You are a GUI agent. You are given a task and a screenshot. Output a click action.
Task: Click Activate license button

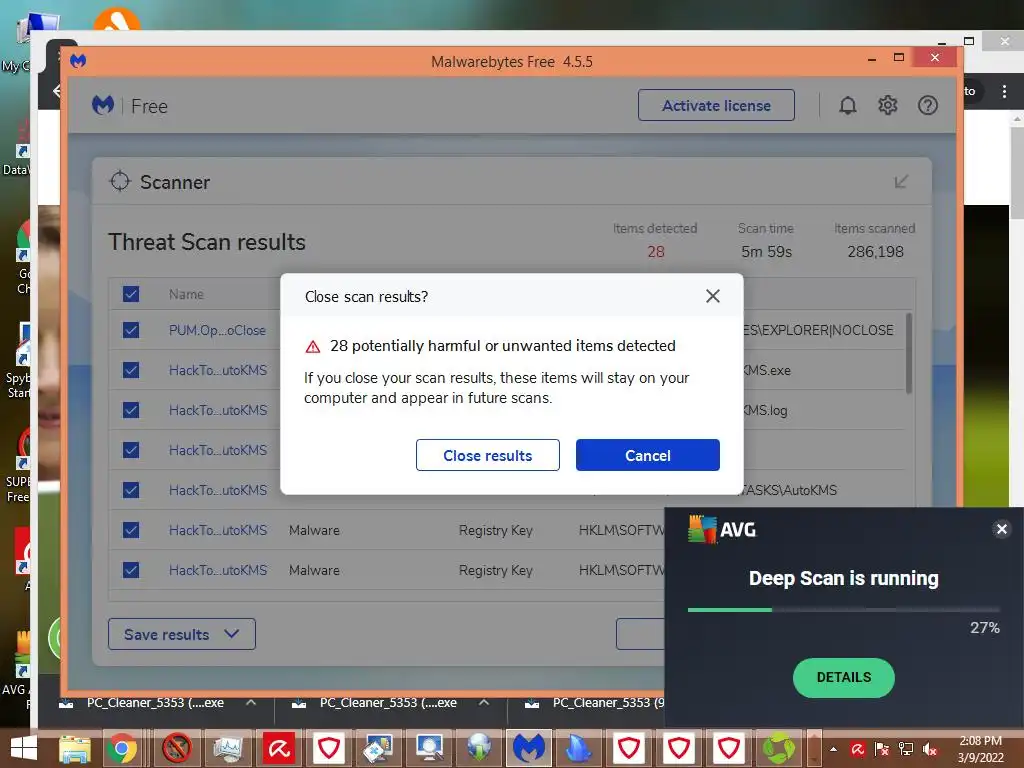pos(716,105)
